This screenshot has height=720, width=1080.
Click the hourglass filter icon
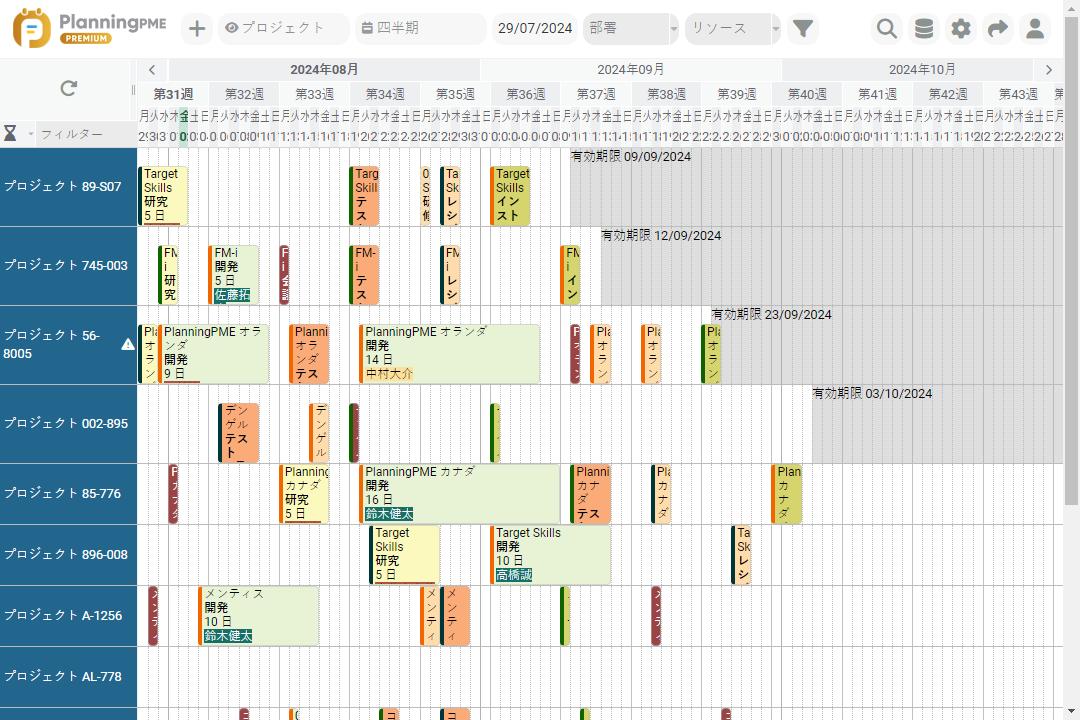10,133
